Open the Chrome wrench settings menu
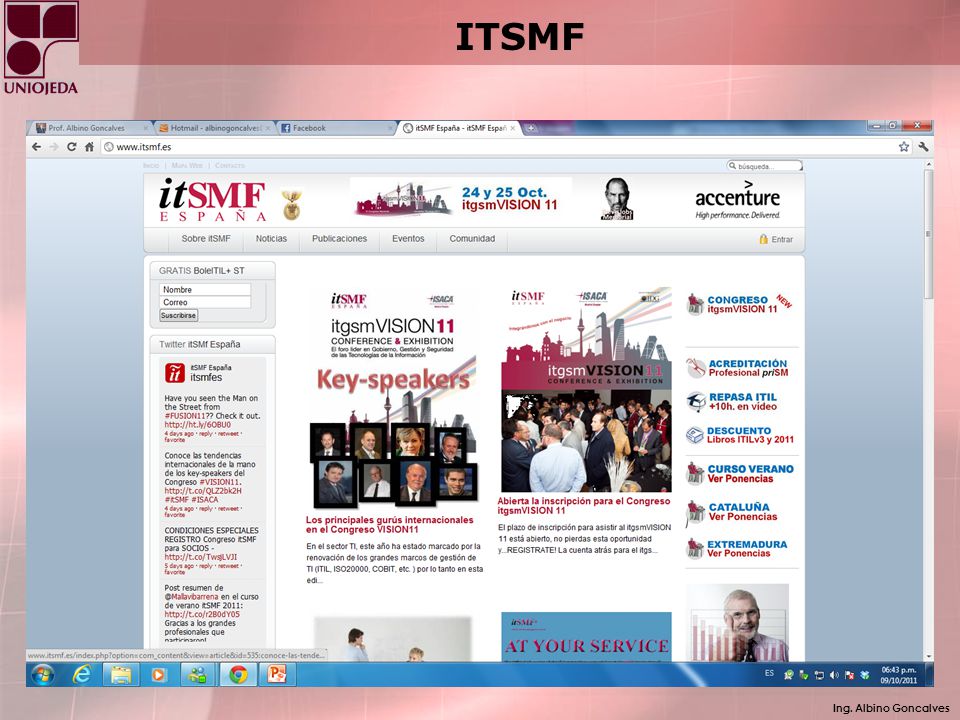 click(923, 147)
